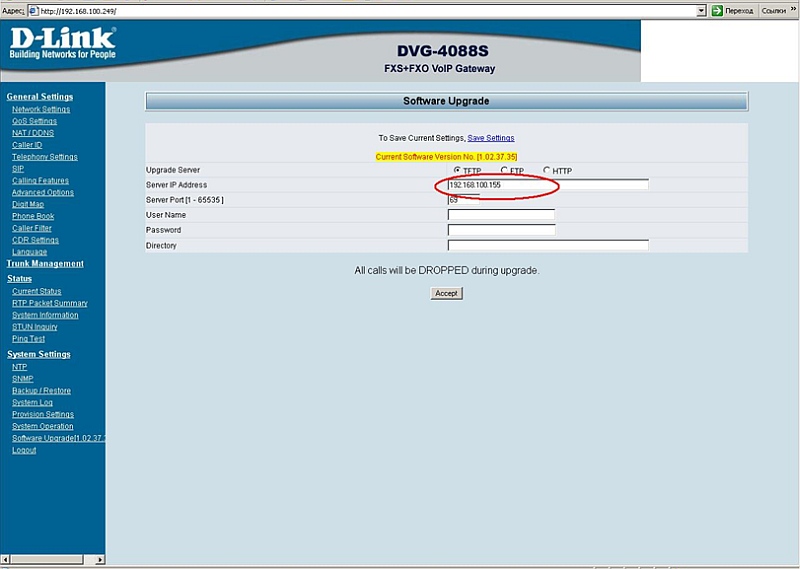The image size is (800, 569).
Task: Expand the Links toolbar chevron
Action: coord(794,10)
